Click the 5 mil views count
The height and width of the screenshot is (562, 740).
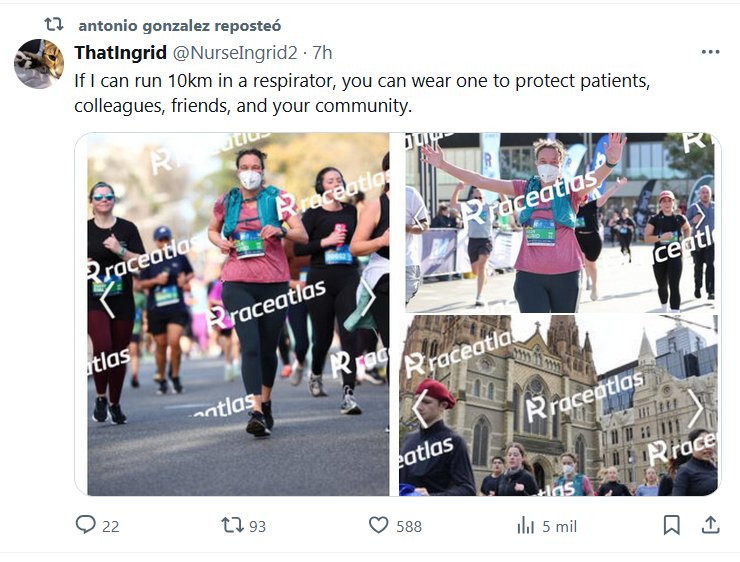pos(559,526)
